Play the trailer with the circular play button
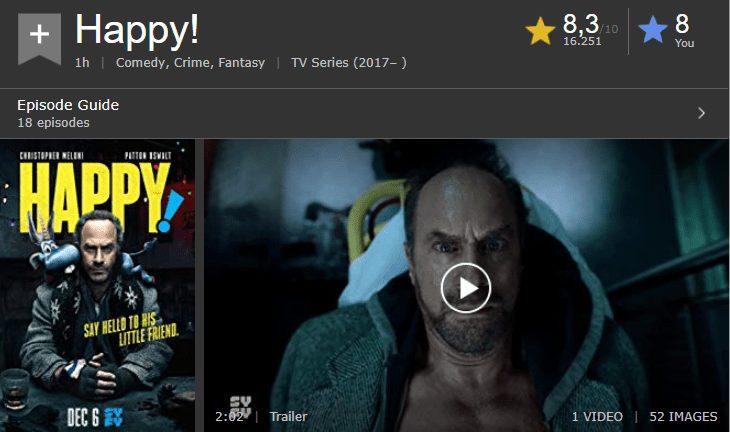 [x=466, y=288]
